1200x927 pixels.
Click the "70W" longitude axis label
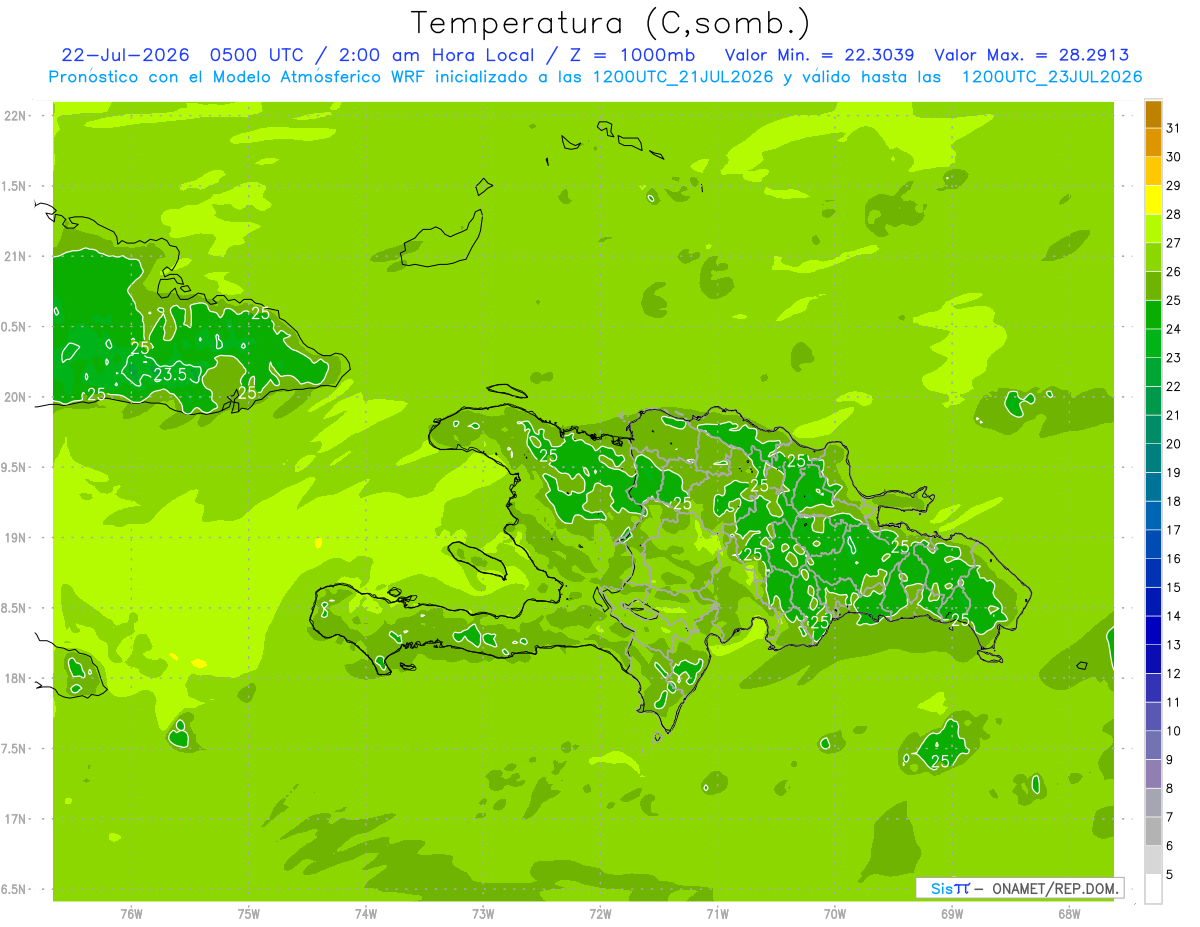[x=835, y=914]
